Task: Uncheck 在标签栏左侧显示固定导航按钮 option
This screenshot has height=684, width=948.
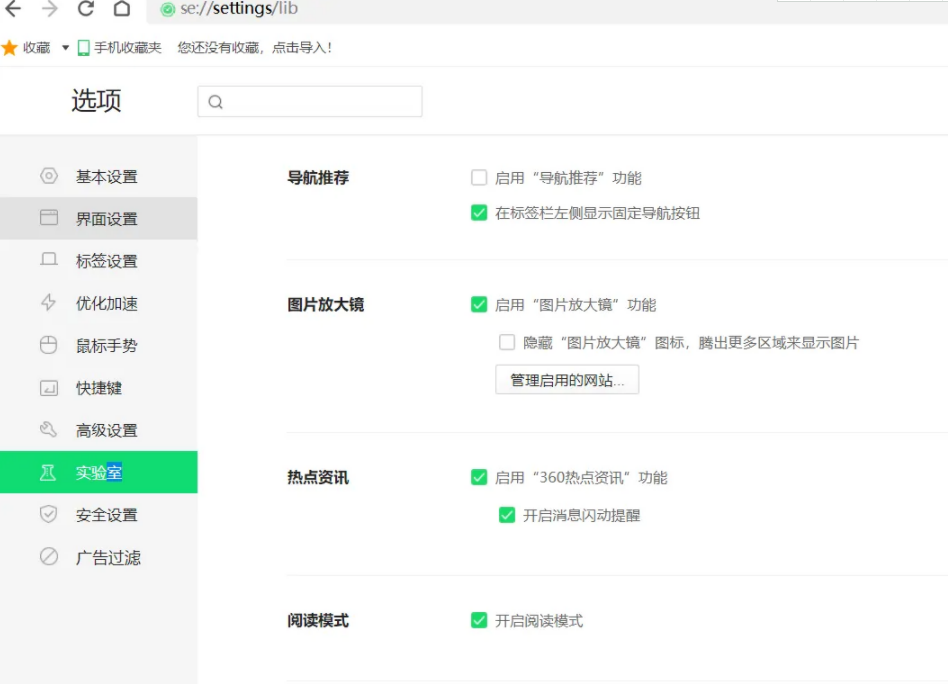Action: 479,213
